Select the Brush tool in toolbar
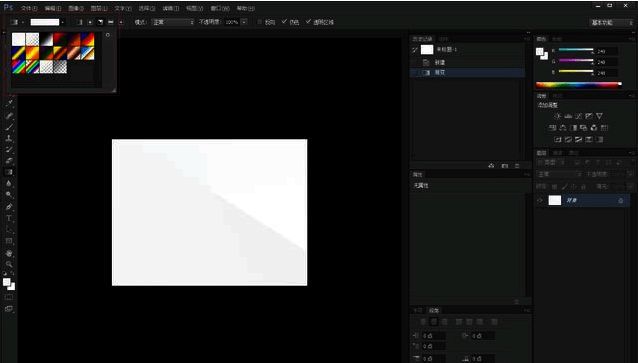The image size is (638, 363). click(9, 127)
